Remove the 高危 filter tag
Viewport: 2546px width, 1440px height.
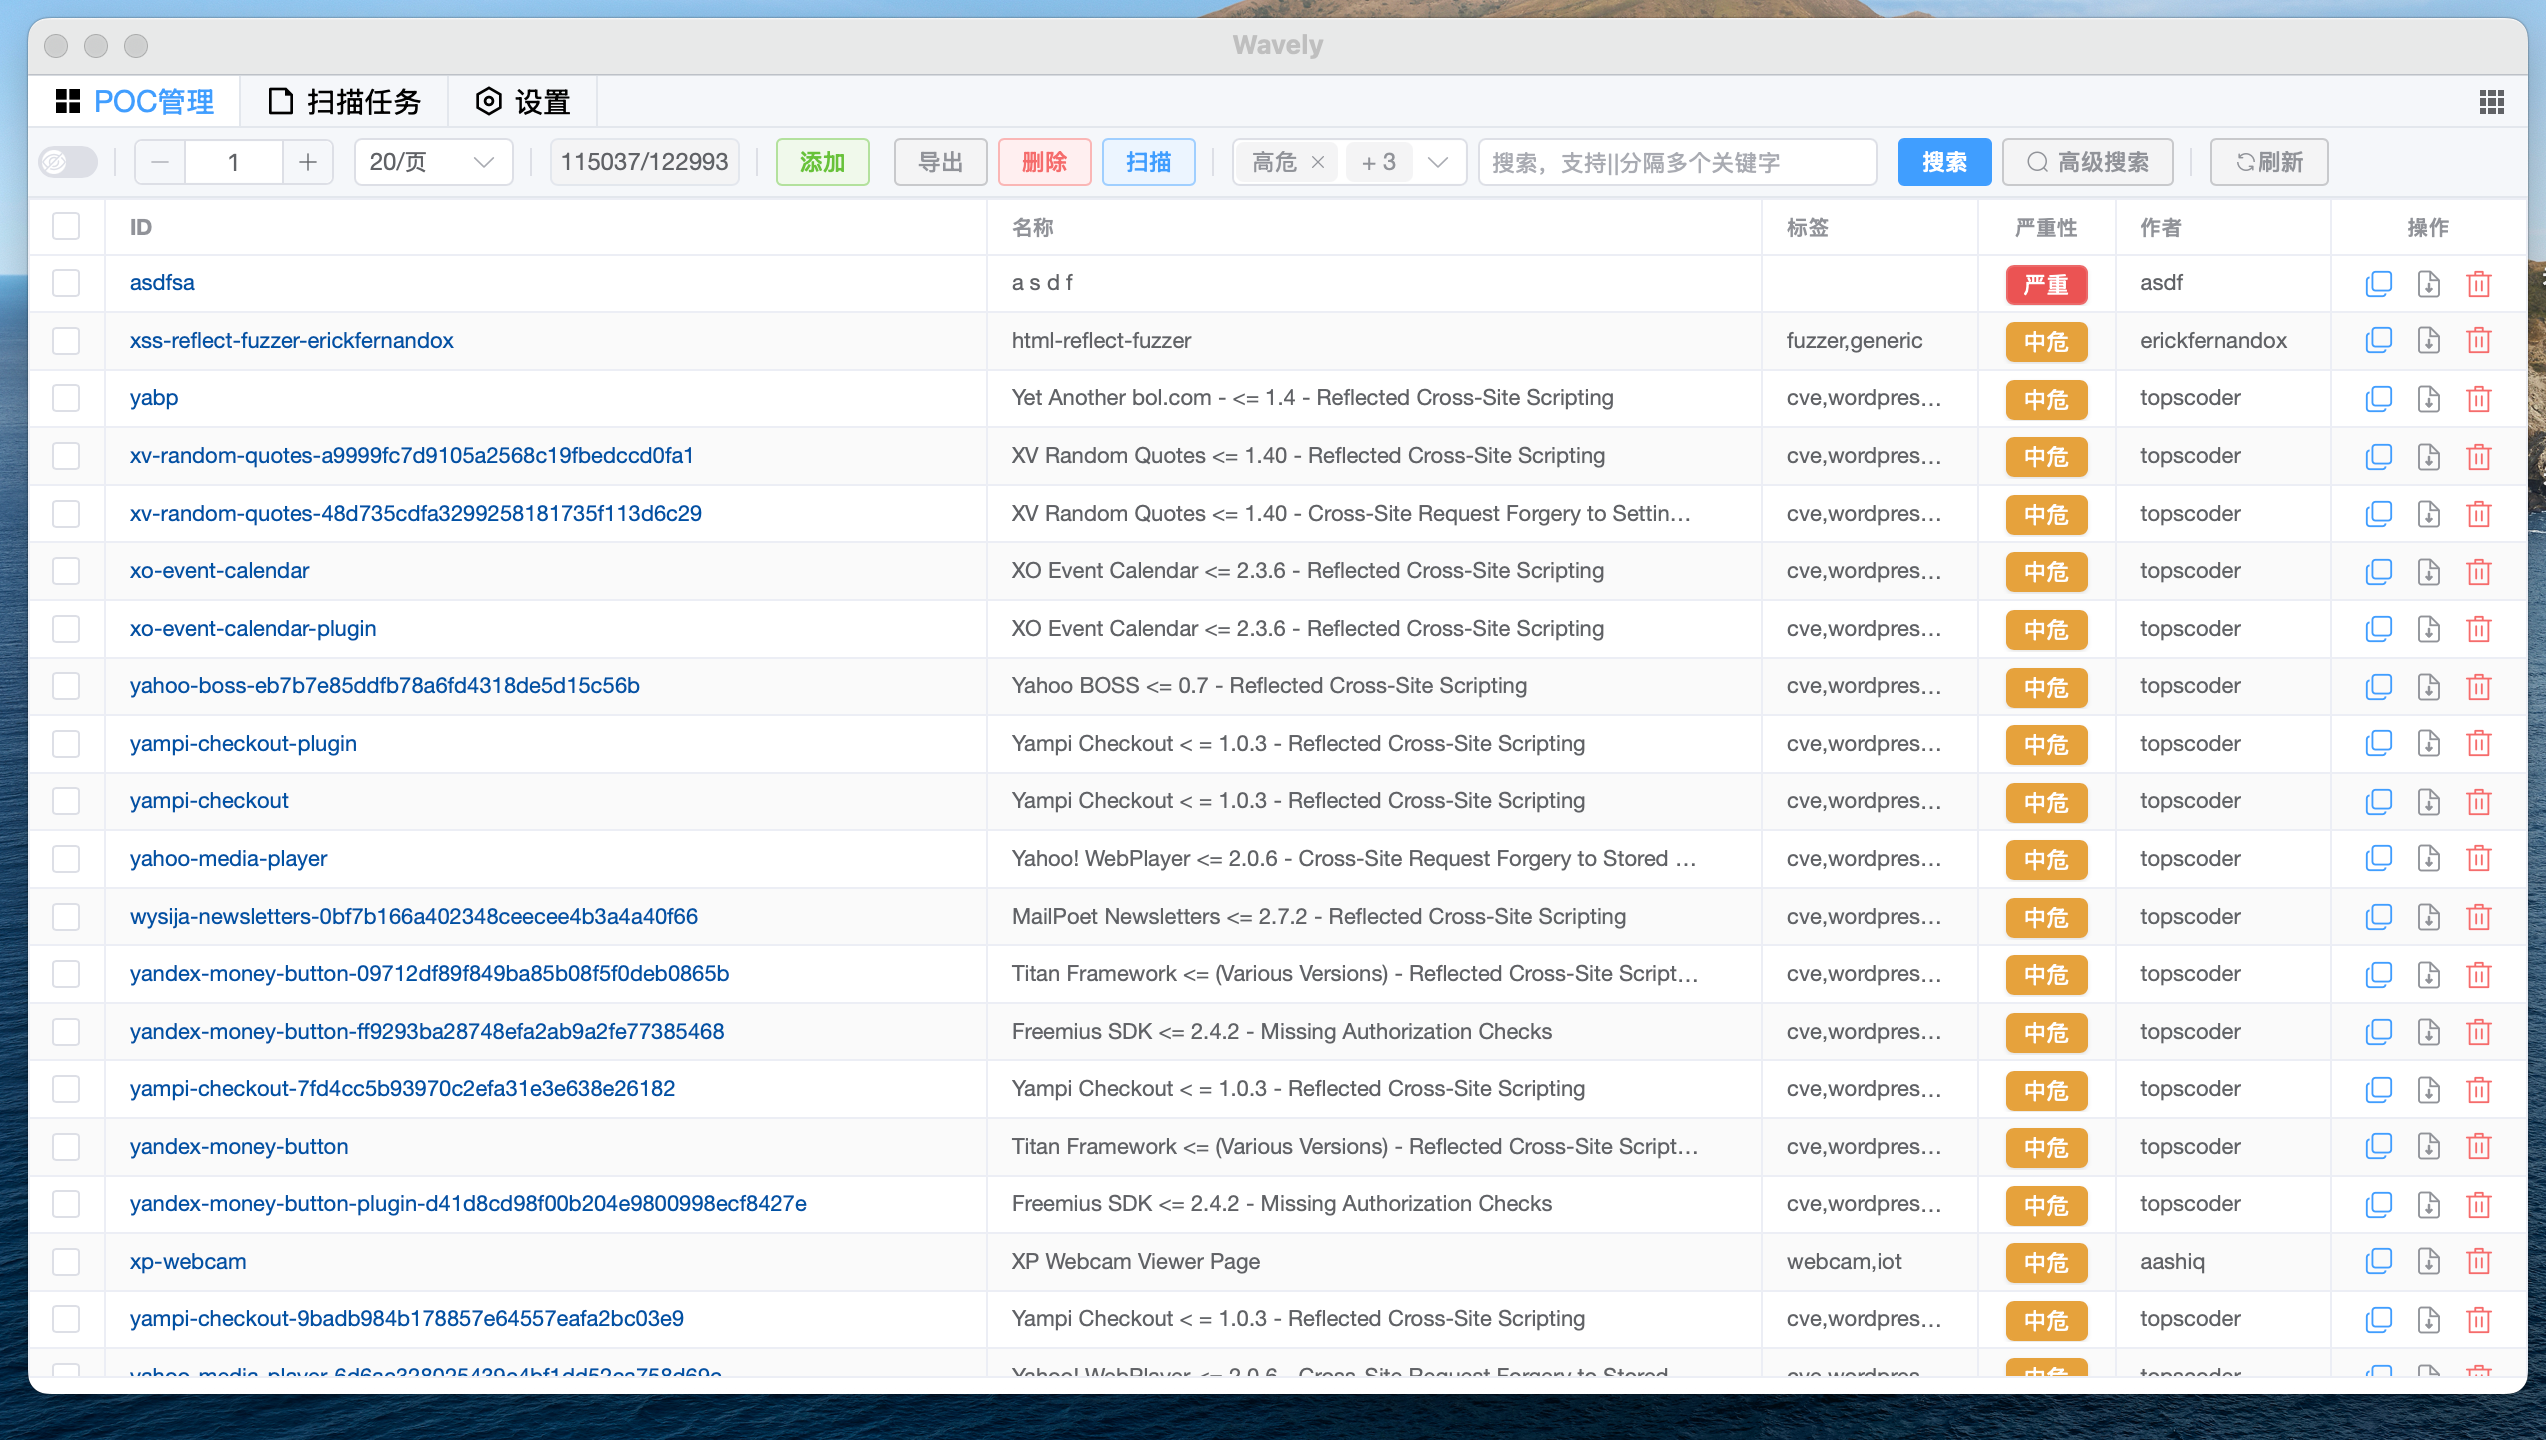point(1318,162)
